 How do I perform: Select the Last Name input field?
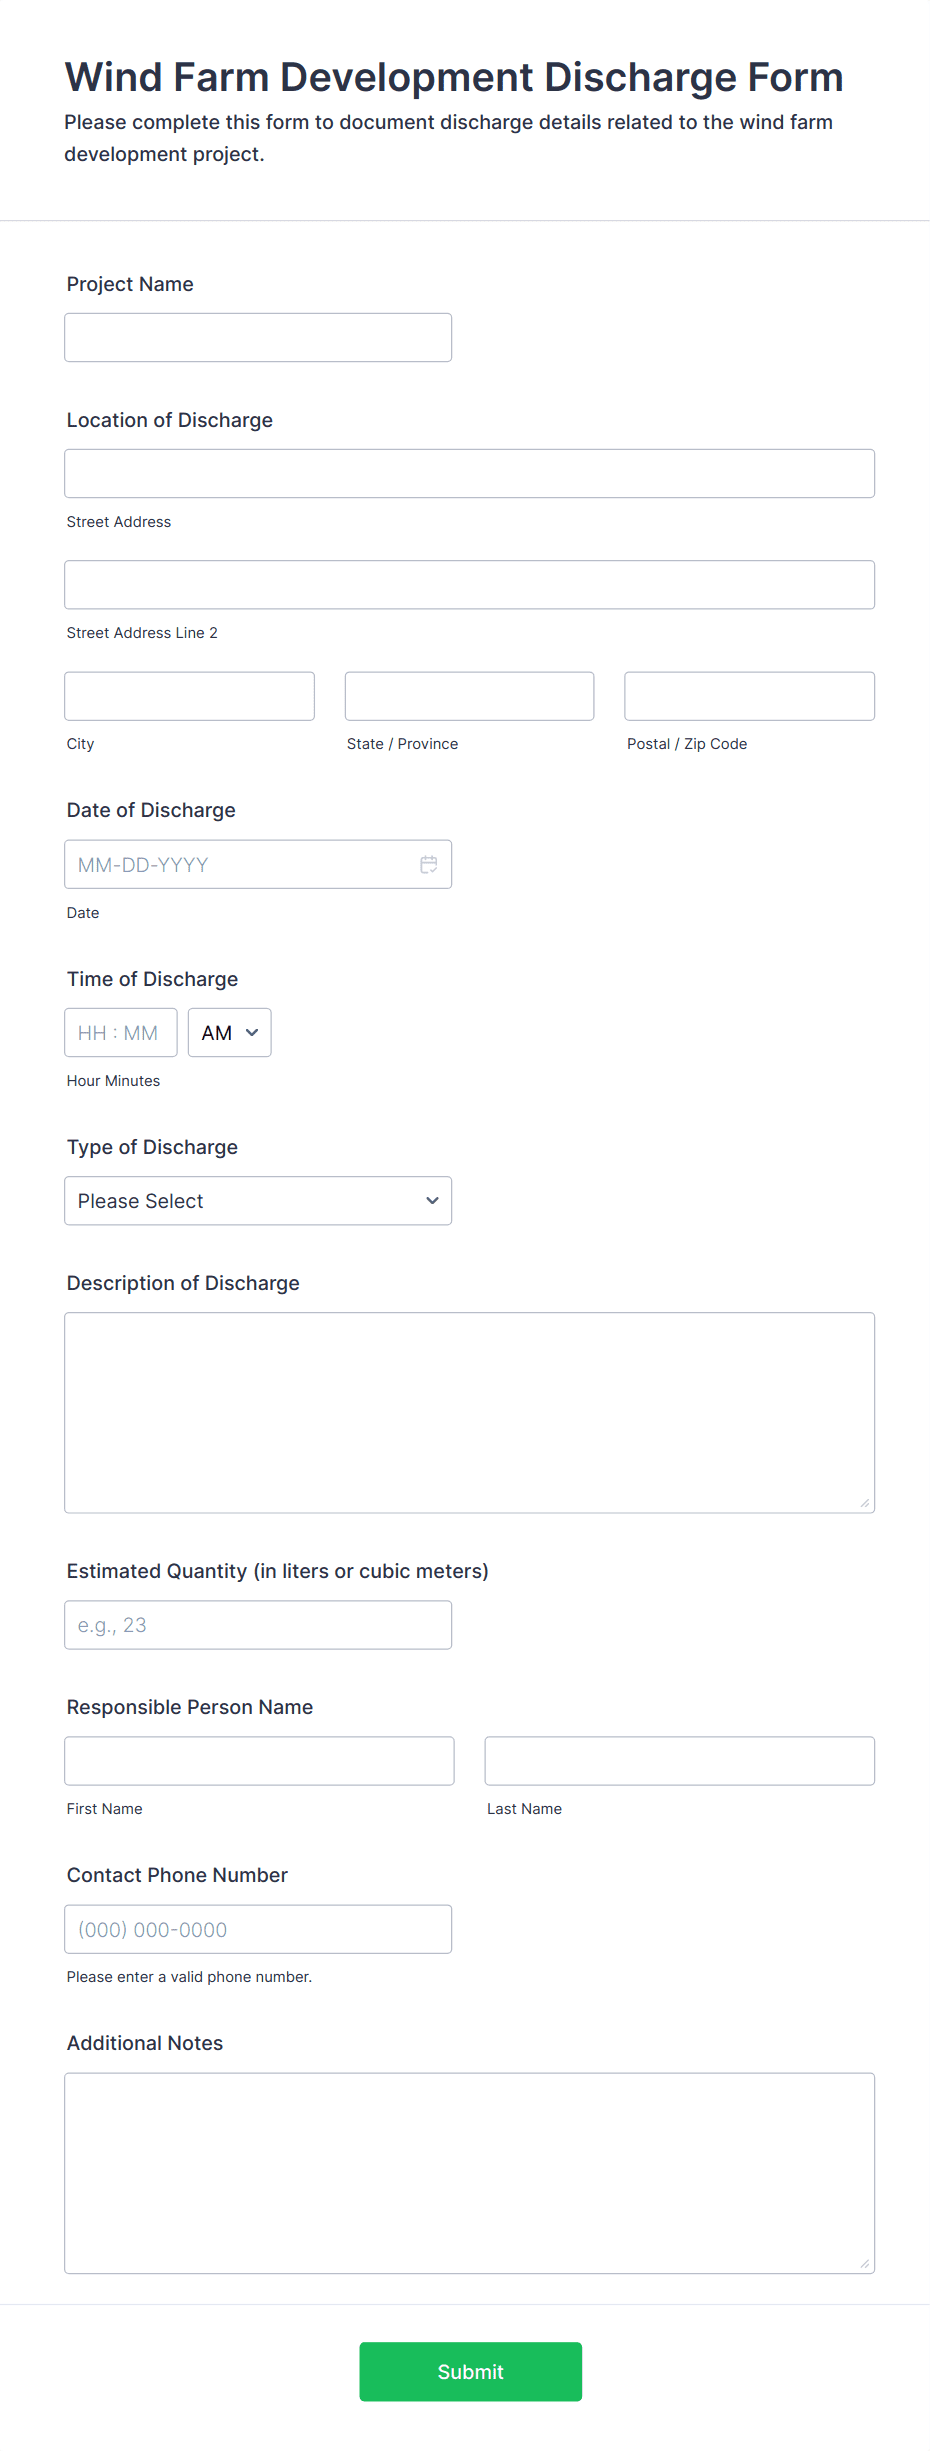(679, 1761)
